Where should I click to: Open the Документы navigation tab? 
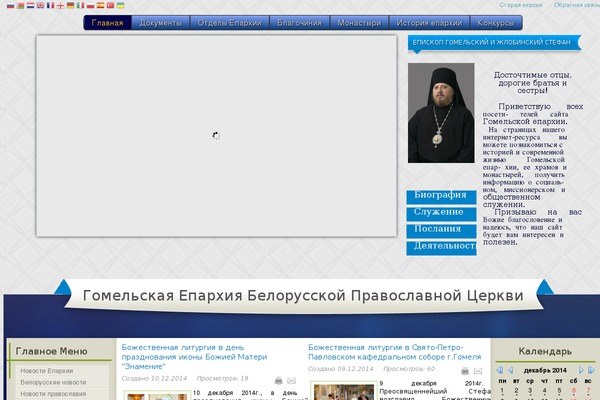(x=160, y=23)
